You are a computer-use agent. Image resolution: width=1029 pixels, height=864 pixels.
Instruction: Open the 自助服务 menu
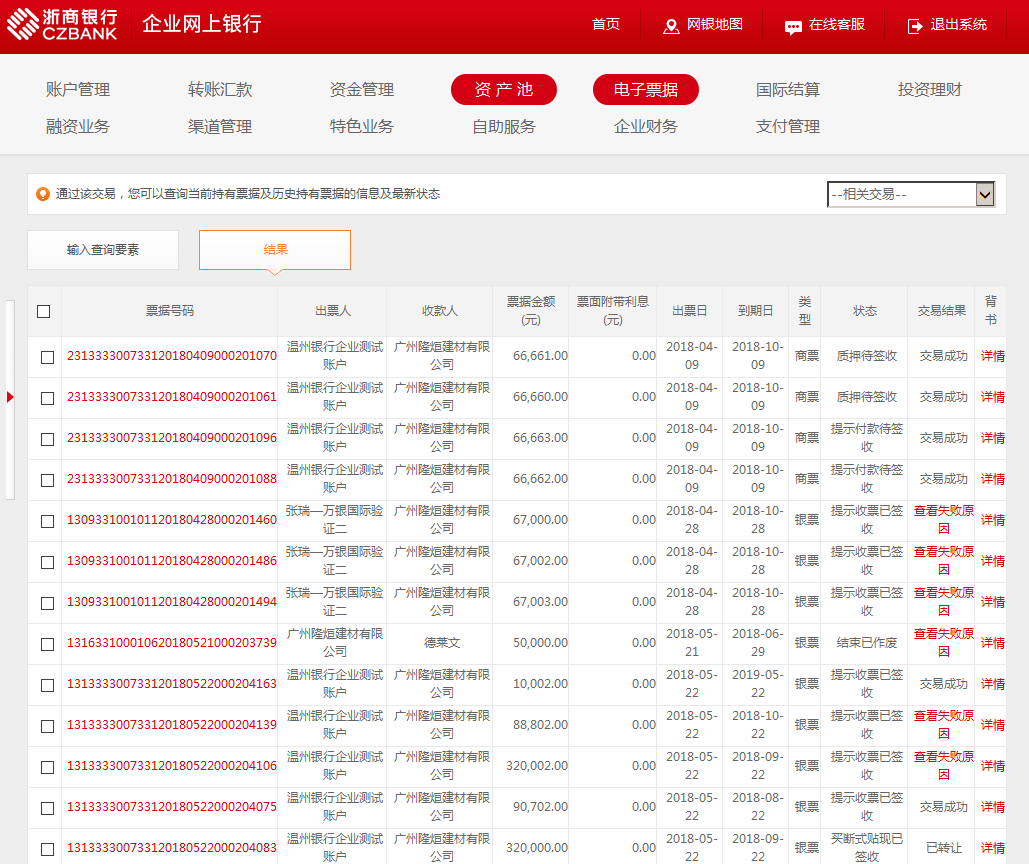coord(504,127)
